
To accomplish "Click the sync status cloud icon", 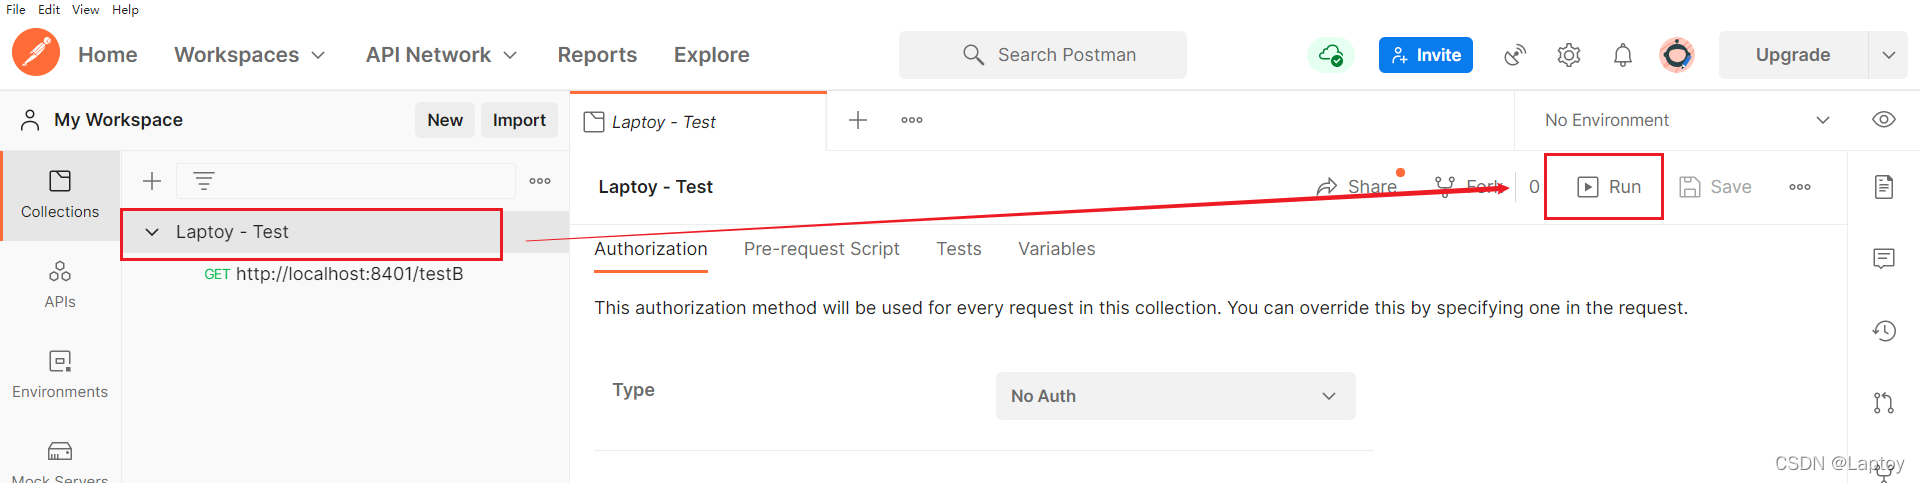I will click(x=1331, y=55).
